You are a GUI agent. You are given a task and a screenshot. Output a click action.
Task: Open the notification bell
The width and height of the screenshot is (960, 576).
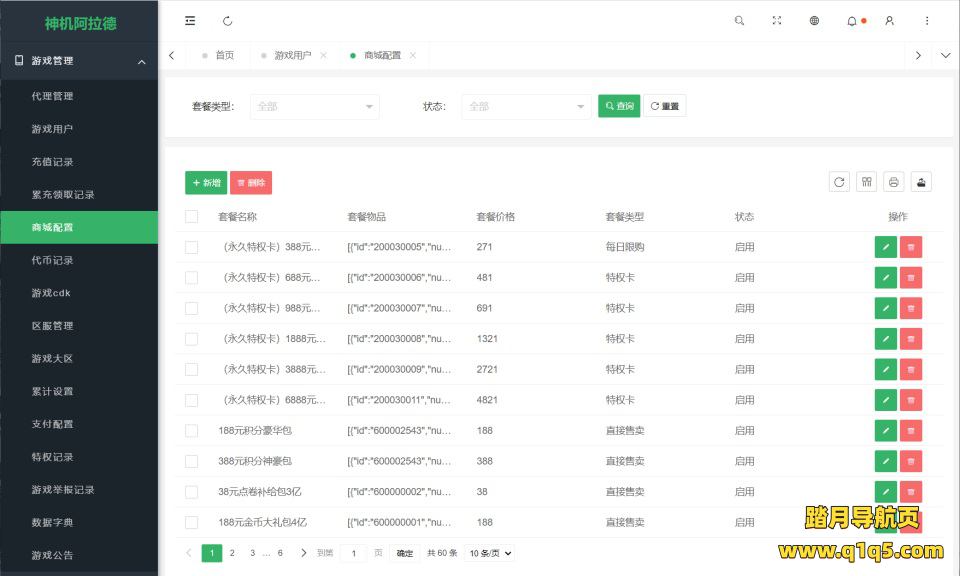pos(852,21)
